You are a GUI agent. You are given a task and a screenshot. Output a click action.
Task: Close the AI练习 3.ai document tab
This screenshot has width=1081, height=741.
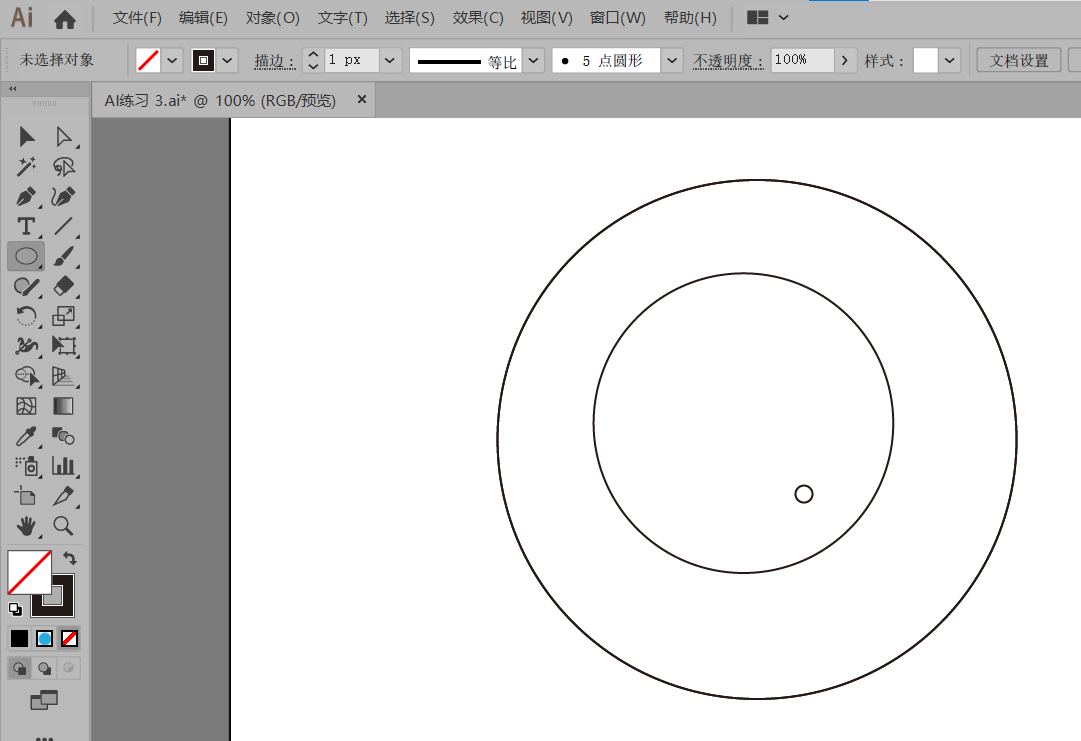361,100
